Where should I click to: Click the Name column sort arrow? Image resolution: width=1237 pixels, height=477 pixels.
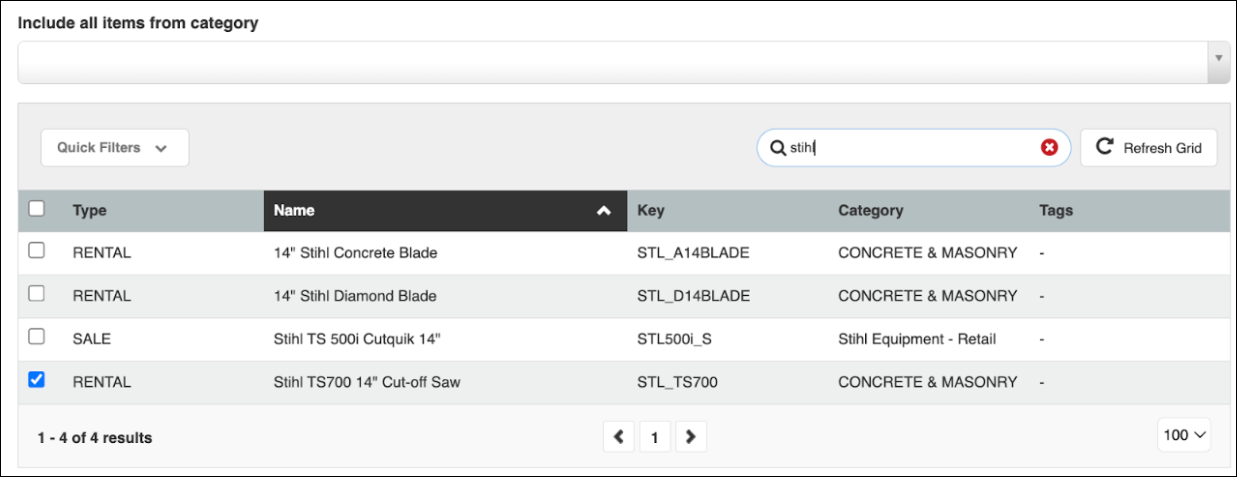(x=603, y=211)
